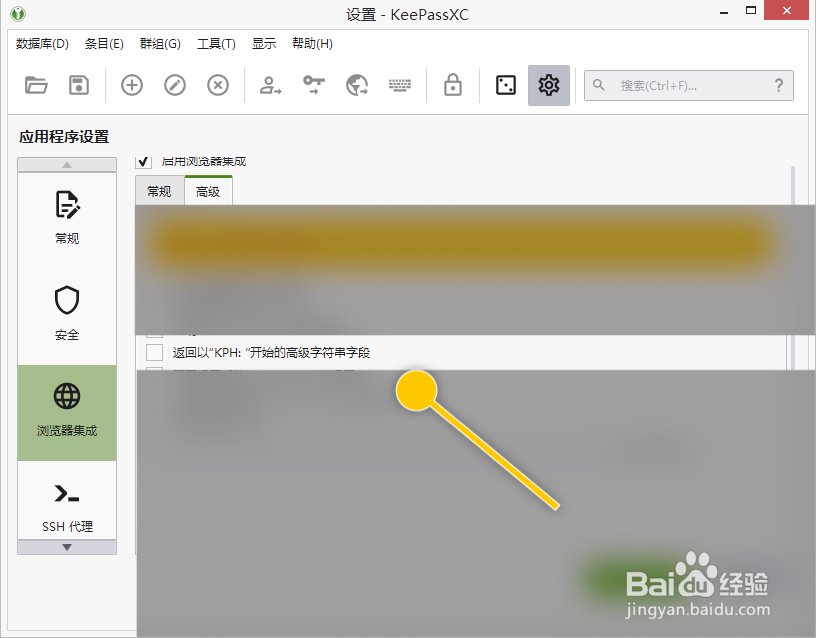Viewport: 816px width, 638px height.
Task: Disable the 启用浏览器集成 checkbox
Action: click(143, 161)
